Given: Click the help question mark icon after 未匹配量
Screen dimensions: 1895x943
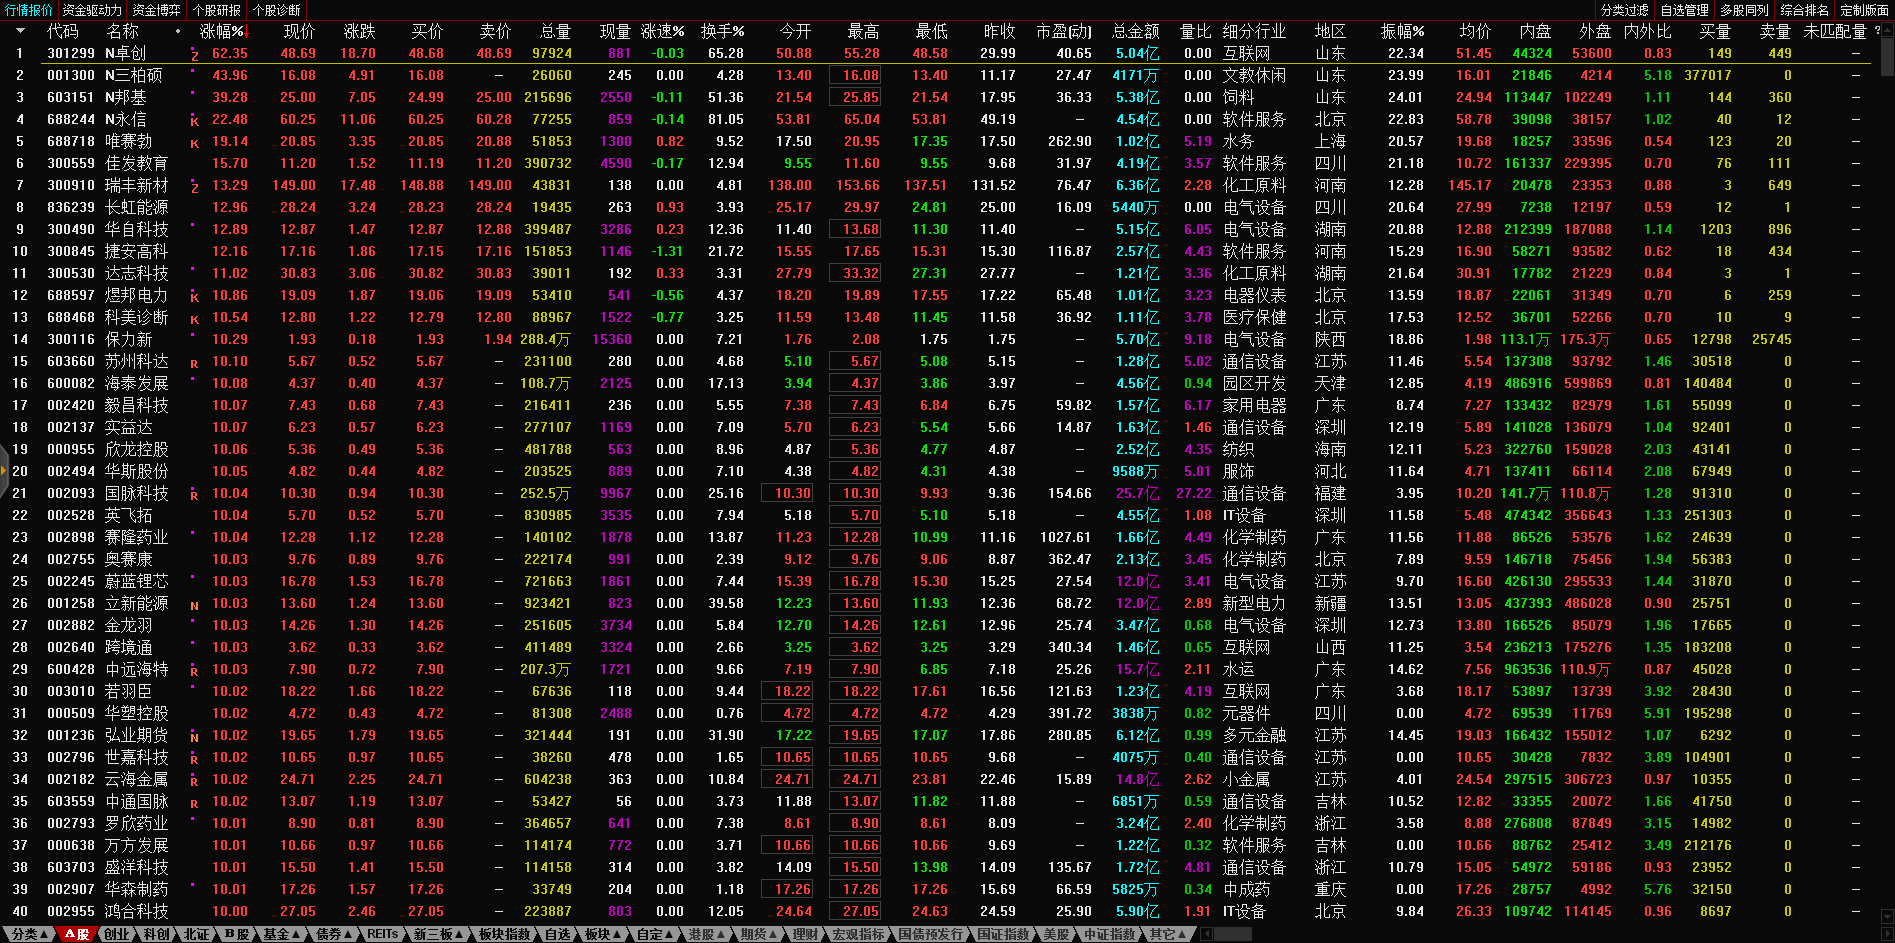Looking at the screenshot, I should (1877, 31).
